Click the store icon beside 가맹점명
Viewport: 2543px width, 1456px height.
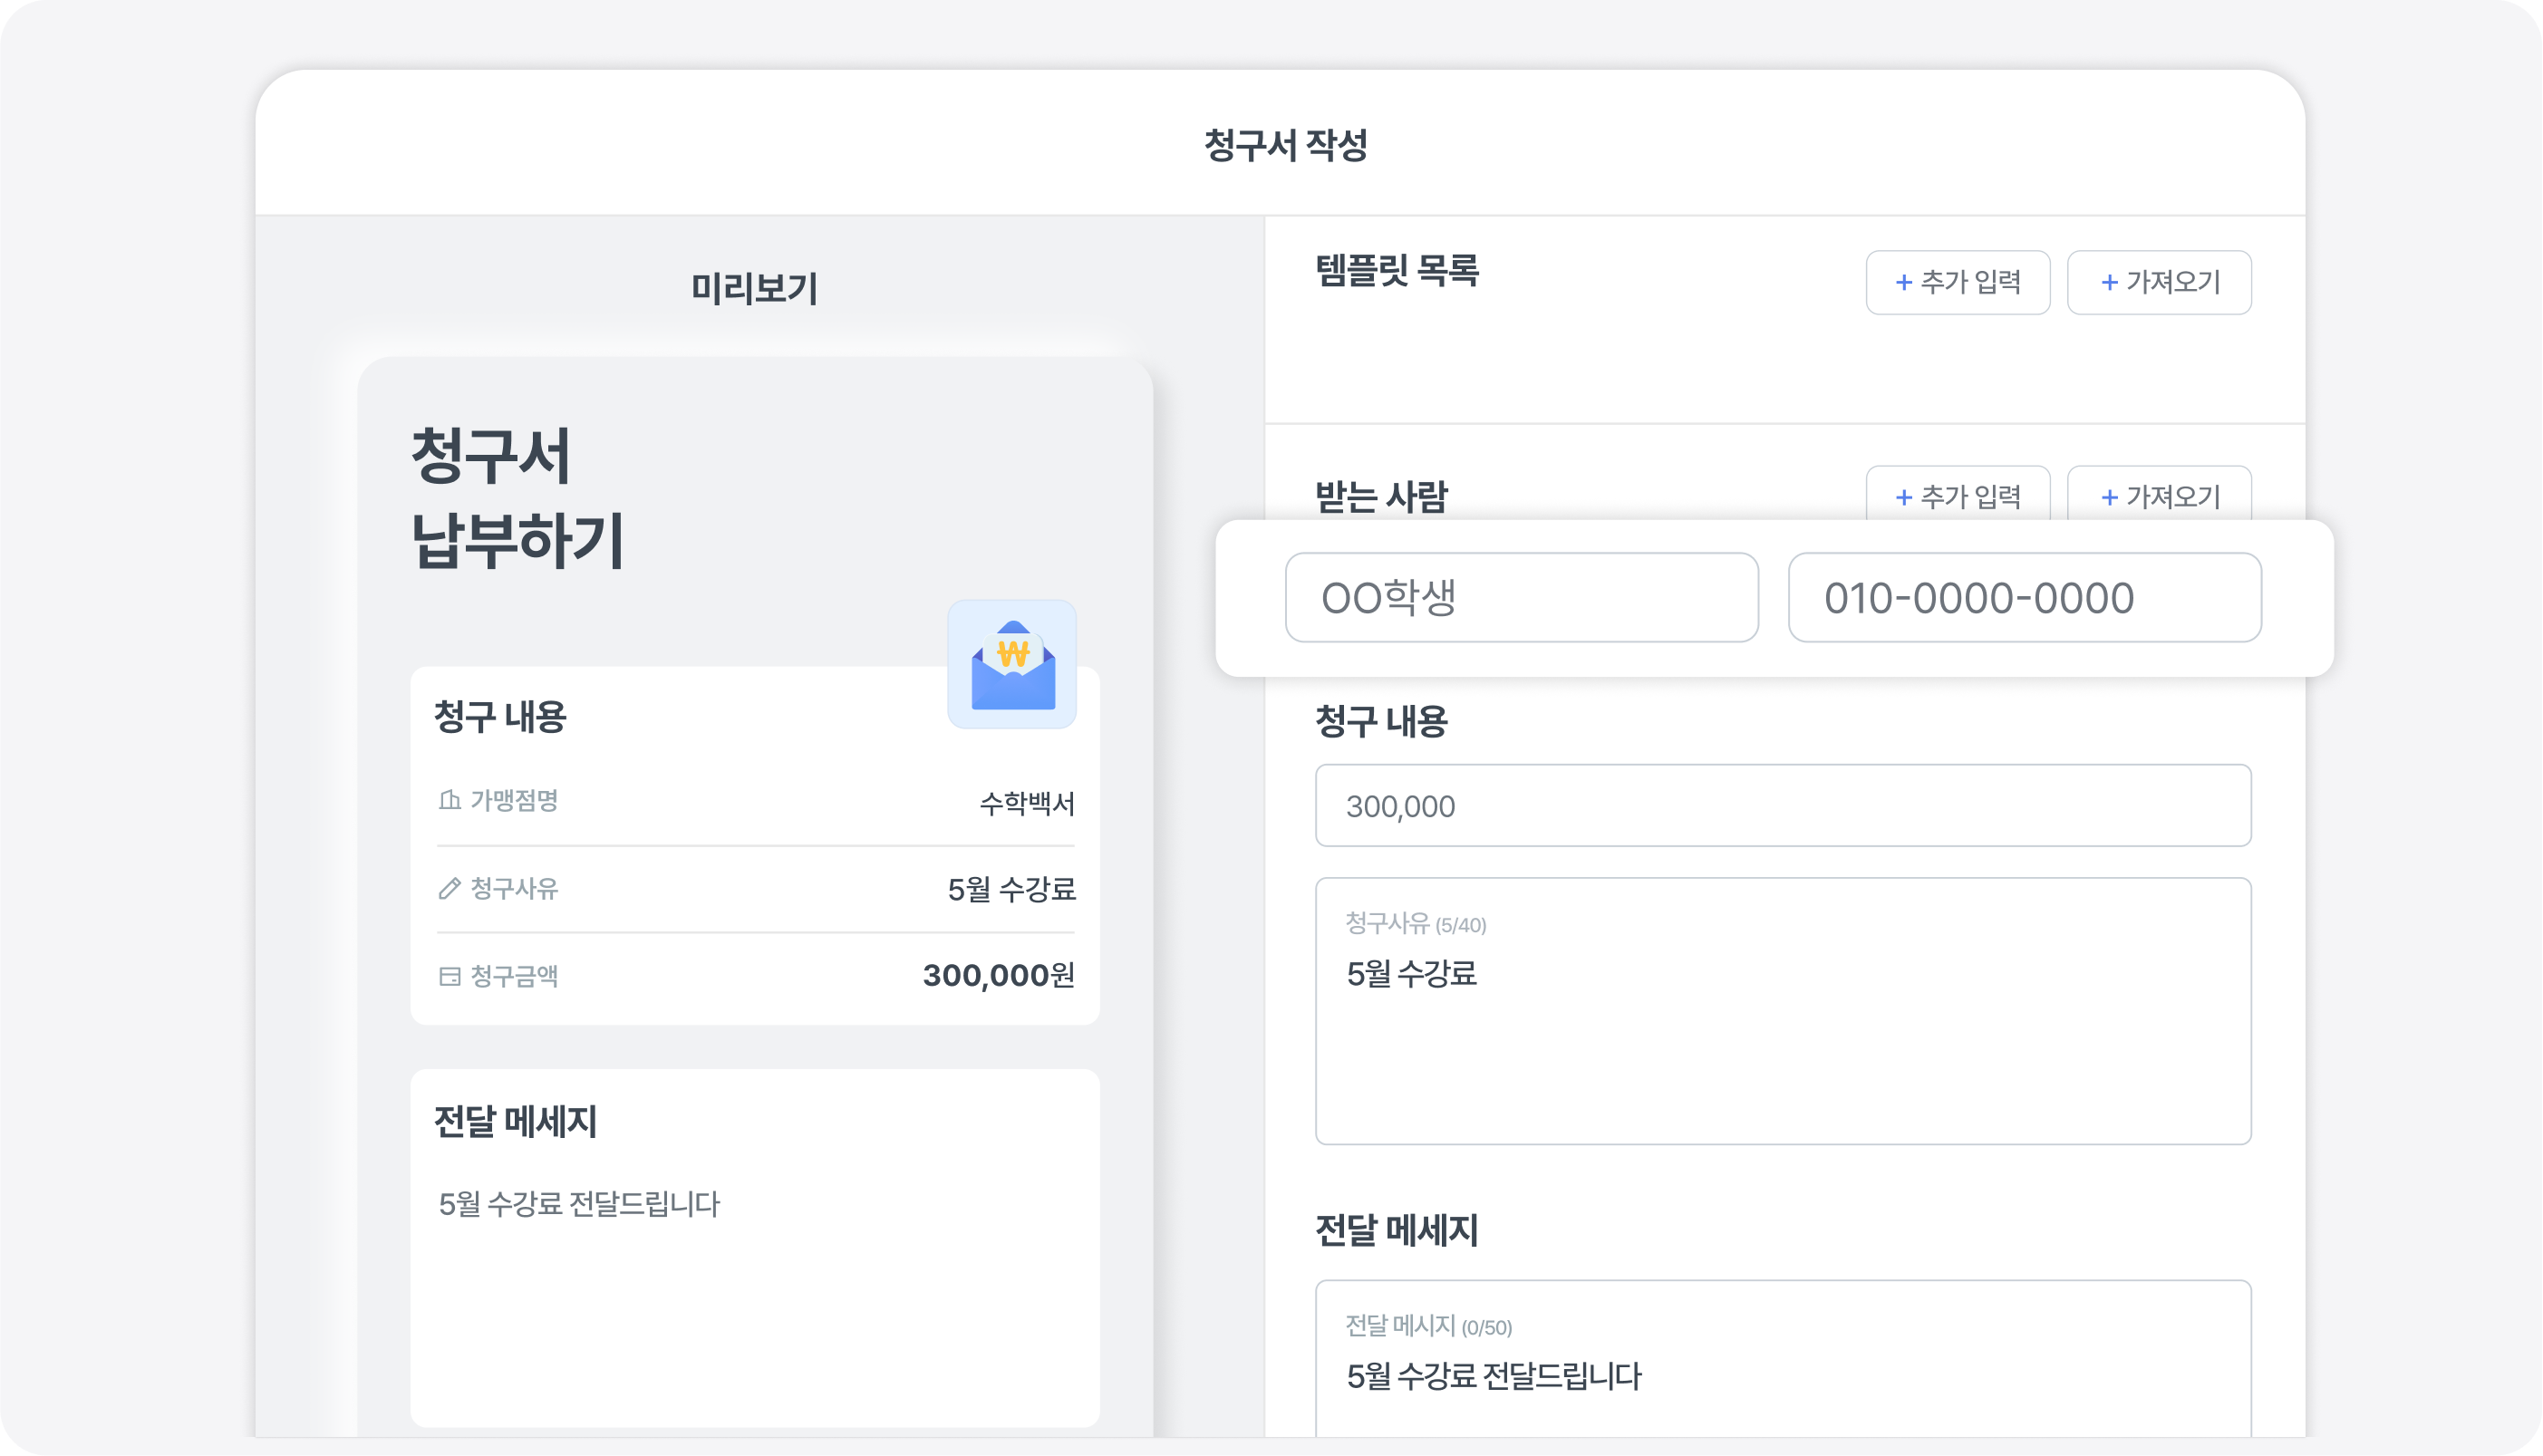coord(449,800)
